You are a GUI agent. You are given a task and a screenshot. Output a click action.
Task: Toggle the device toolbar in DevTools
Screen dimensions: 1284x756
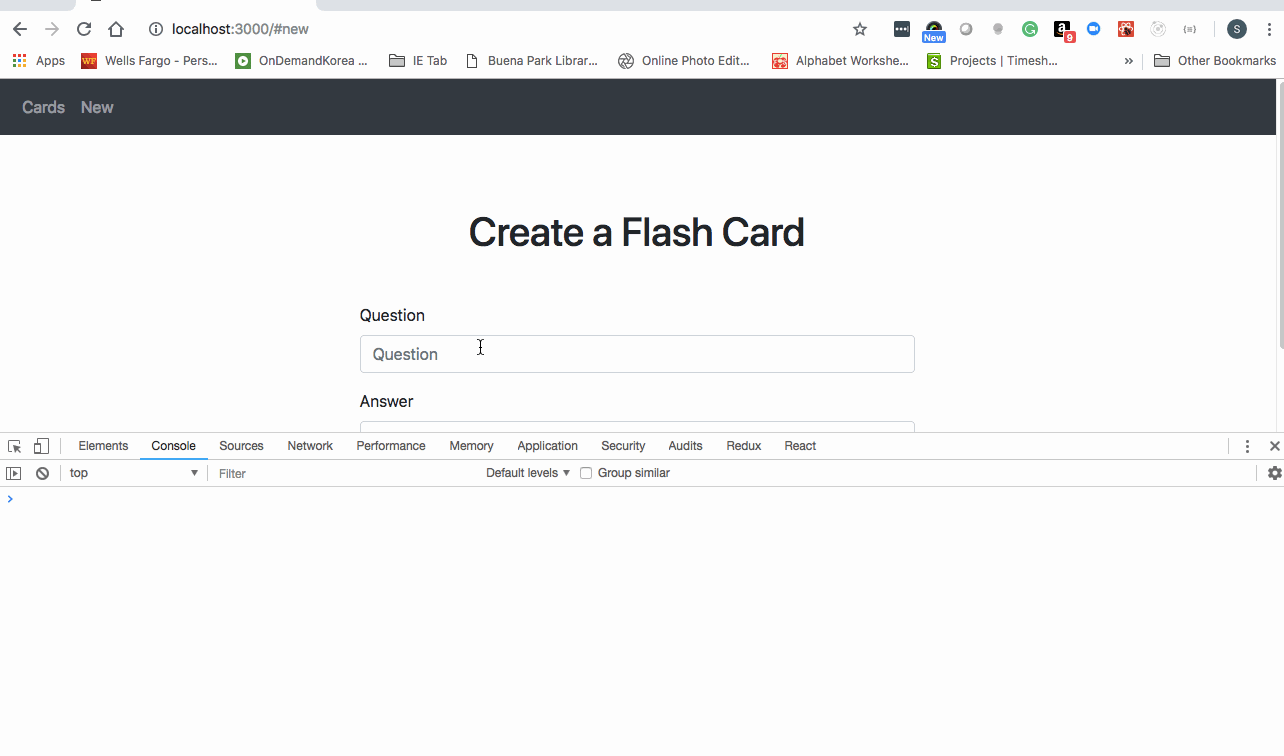coord(40,445)
